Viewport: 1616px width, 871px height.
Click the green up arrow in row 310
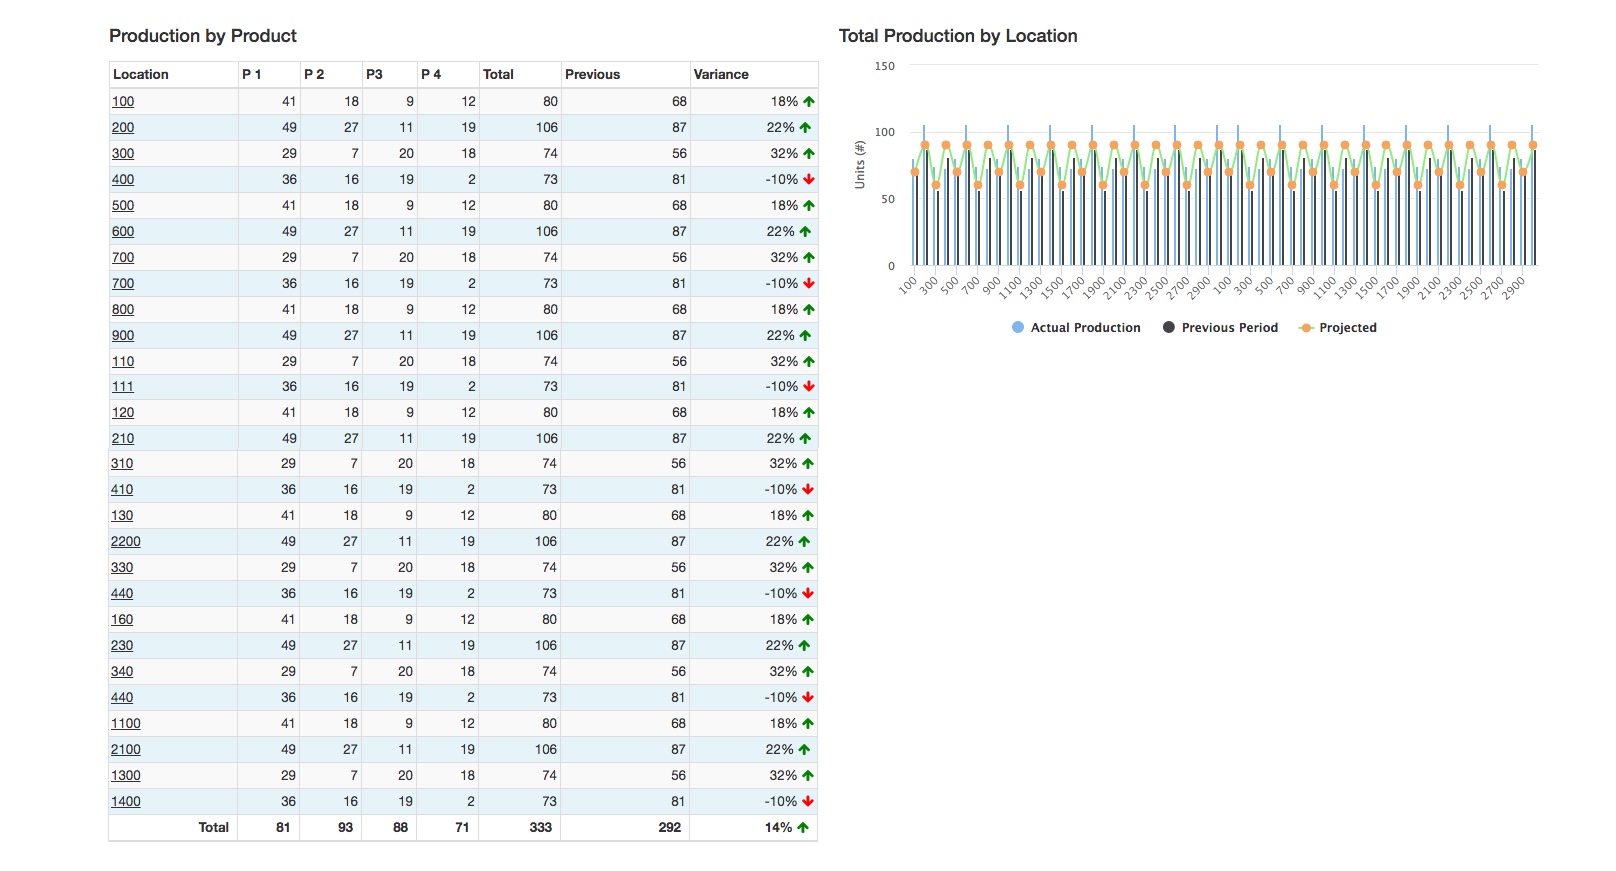tap(808, 463)
